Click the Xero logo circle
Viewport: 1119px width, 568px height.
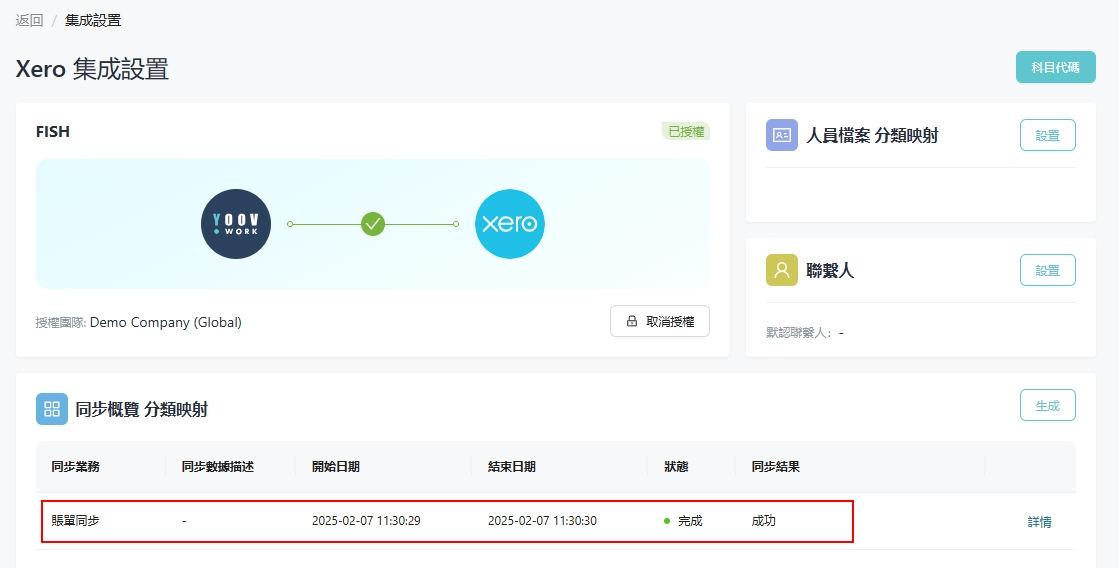(510, 224)
